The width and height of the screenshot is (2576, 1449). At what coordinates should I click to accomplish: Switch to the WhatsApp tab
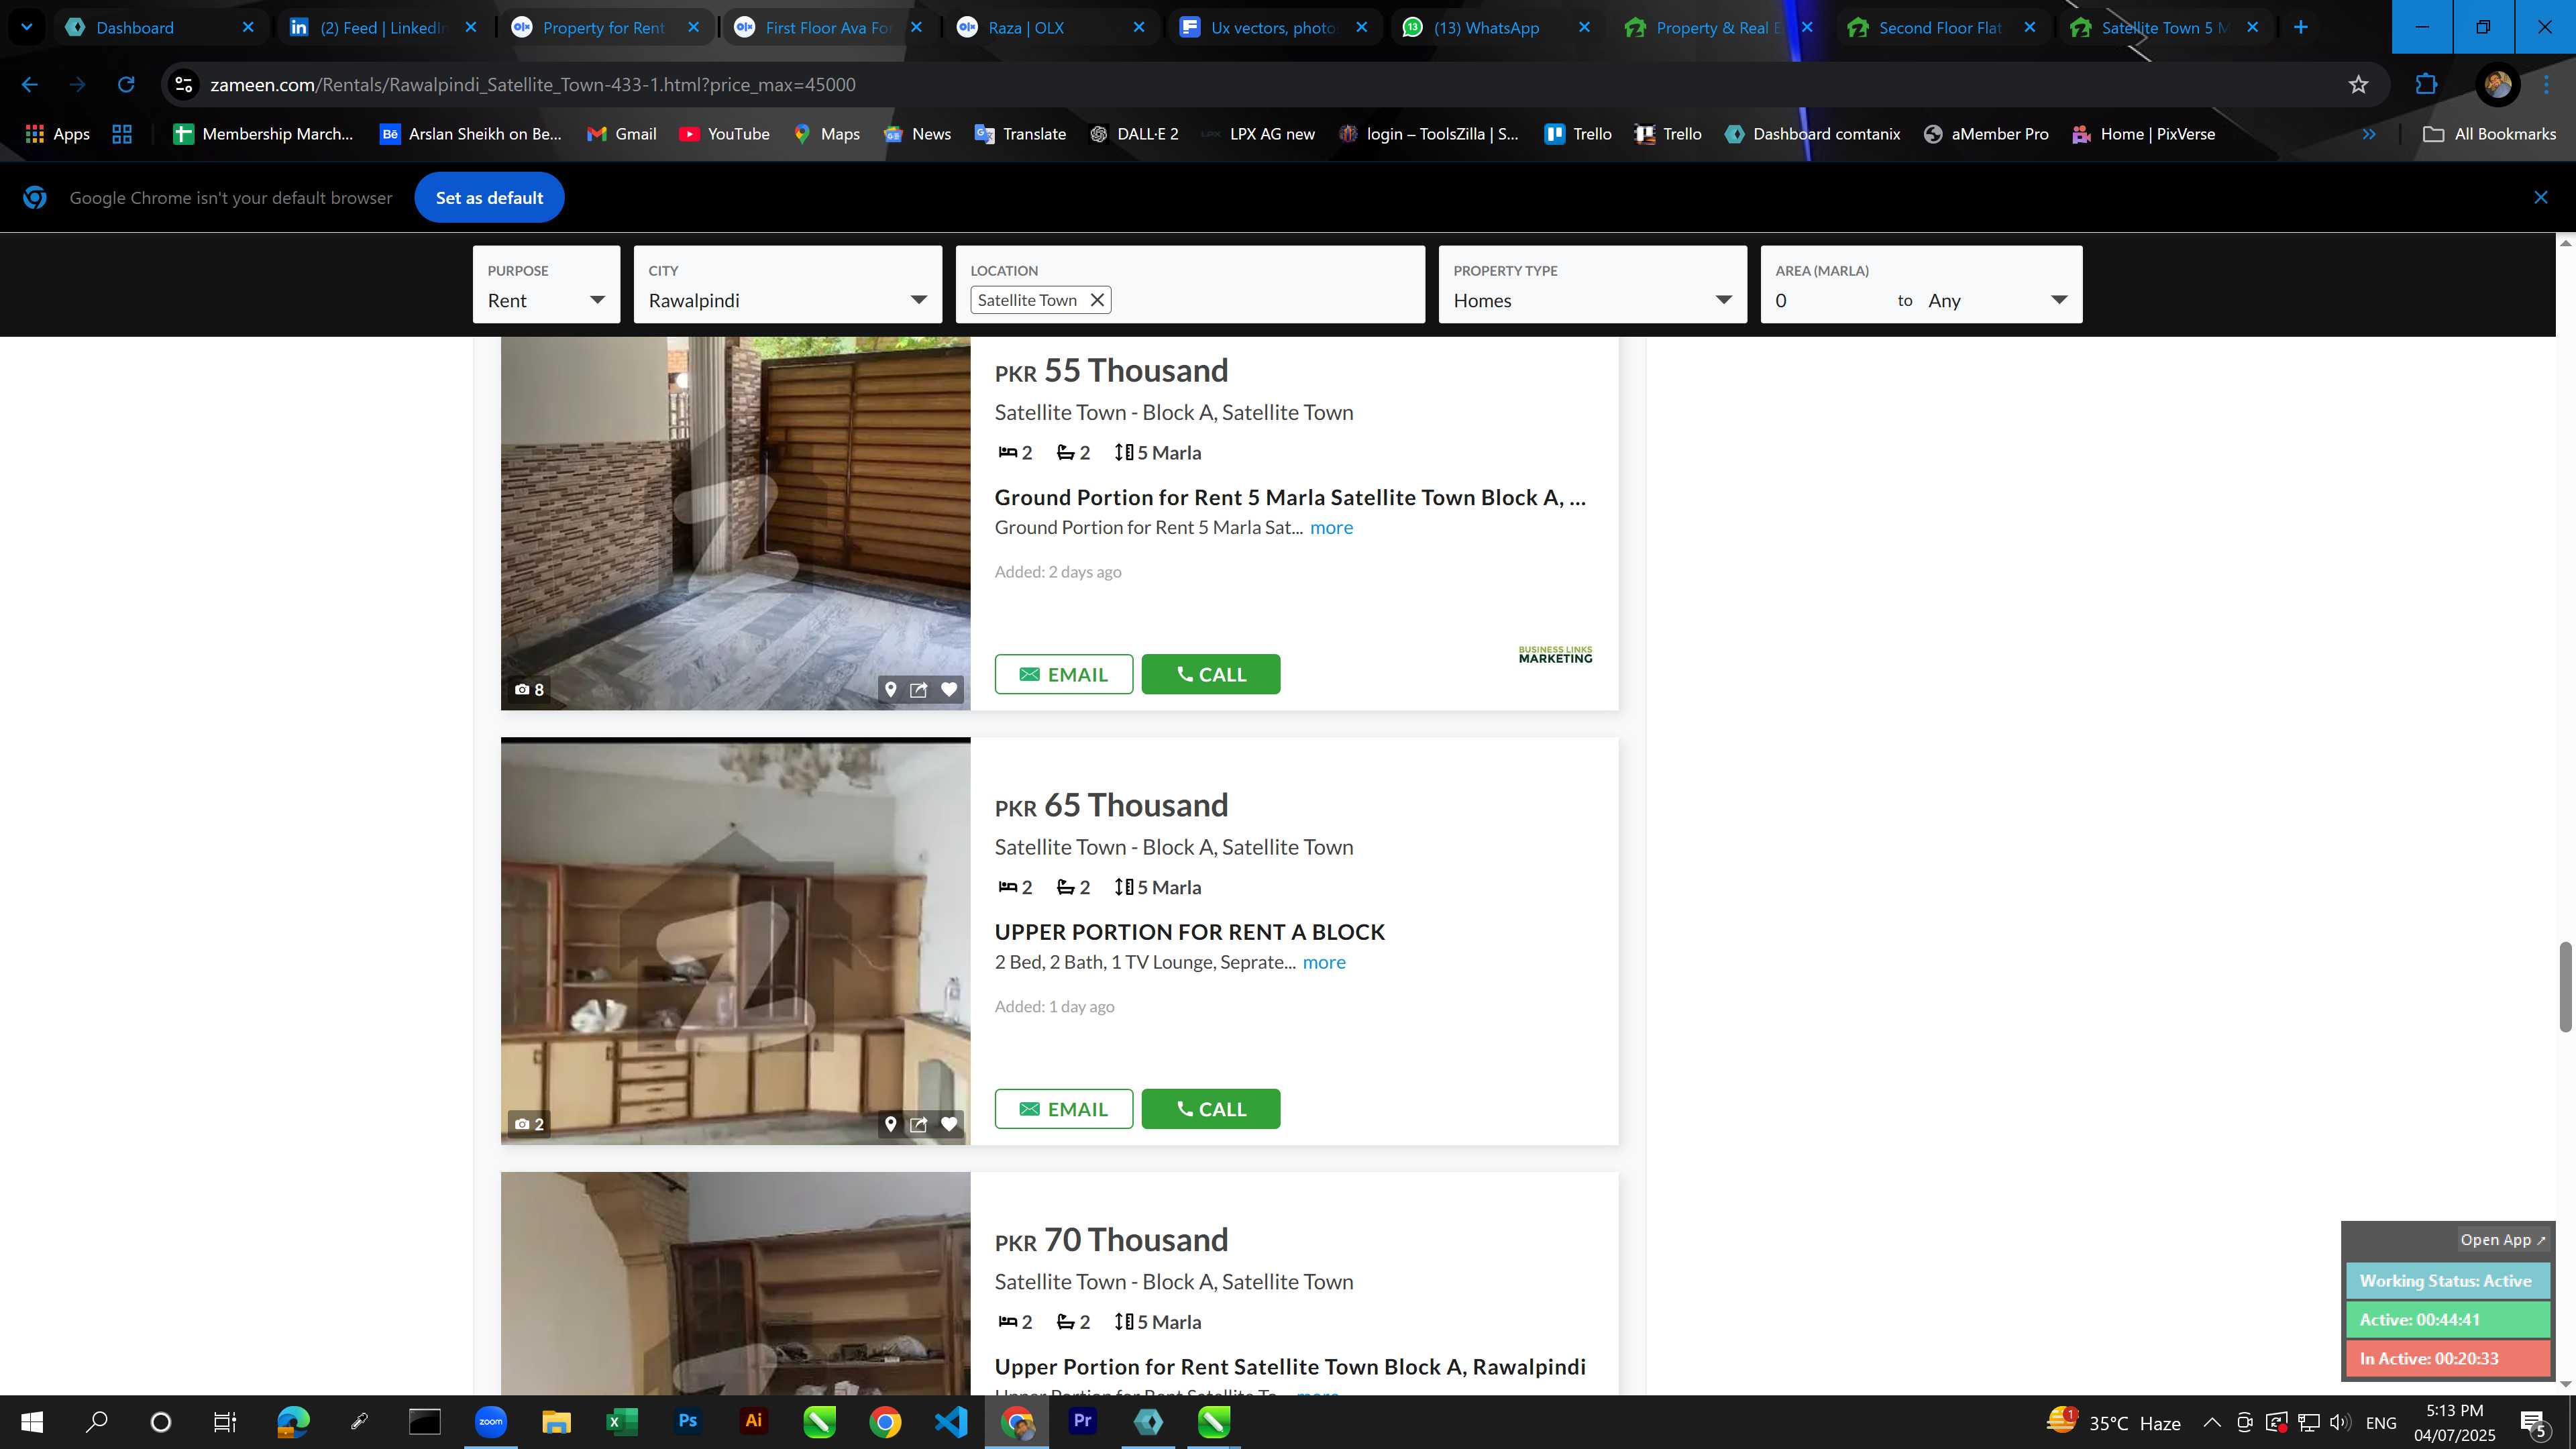click(x=1497, y=27)
